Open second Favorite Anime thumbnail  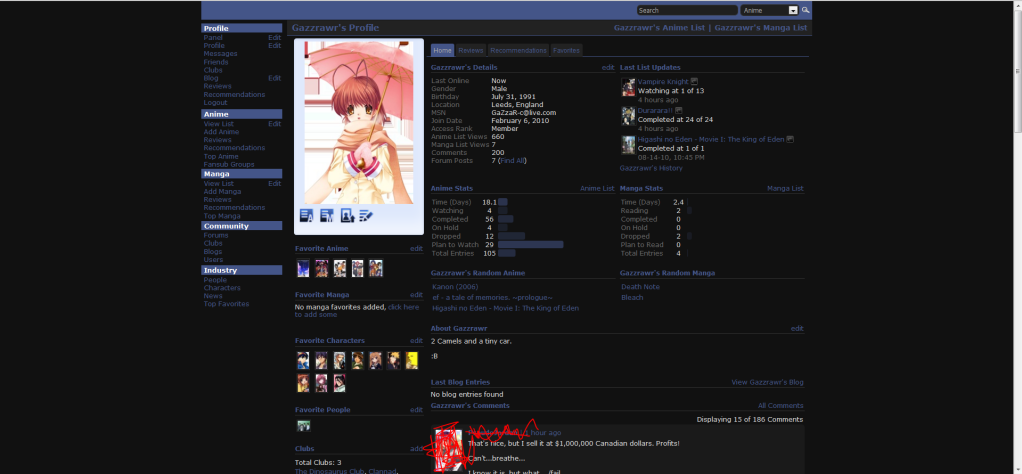(321, 268)
